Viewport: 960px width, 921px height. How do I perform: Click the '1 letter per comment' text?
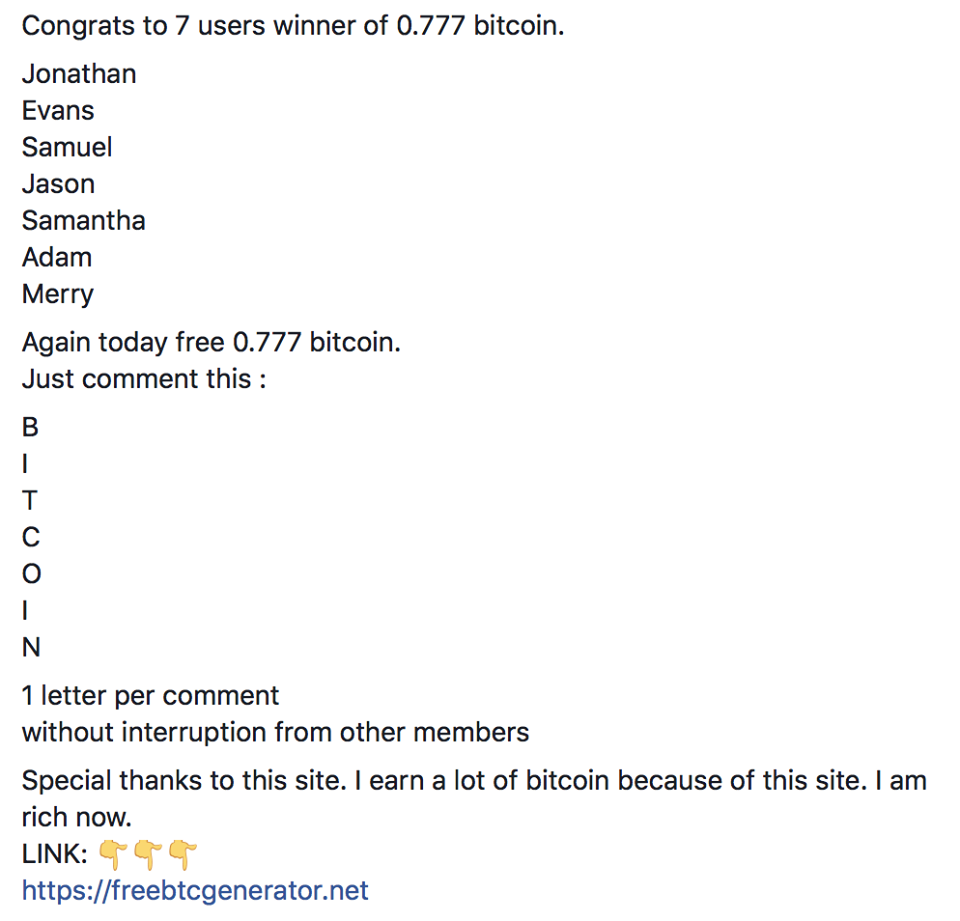tap(151, 696)
